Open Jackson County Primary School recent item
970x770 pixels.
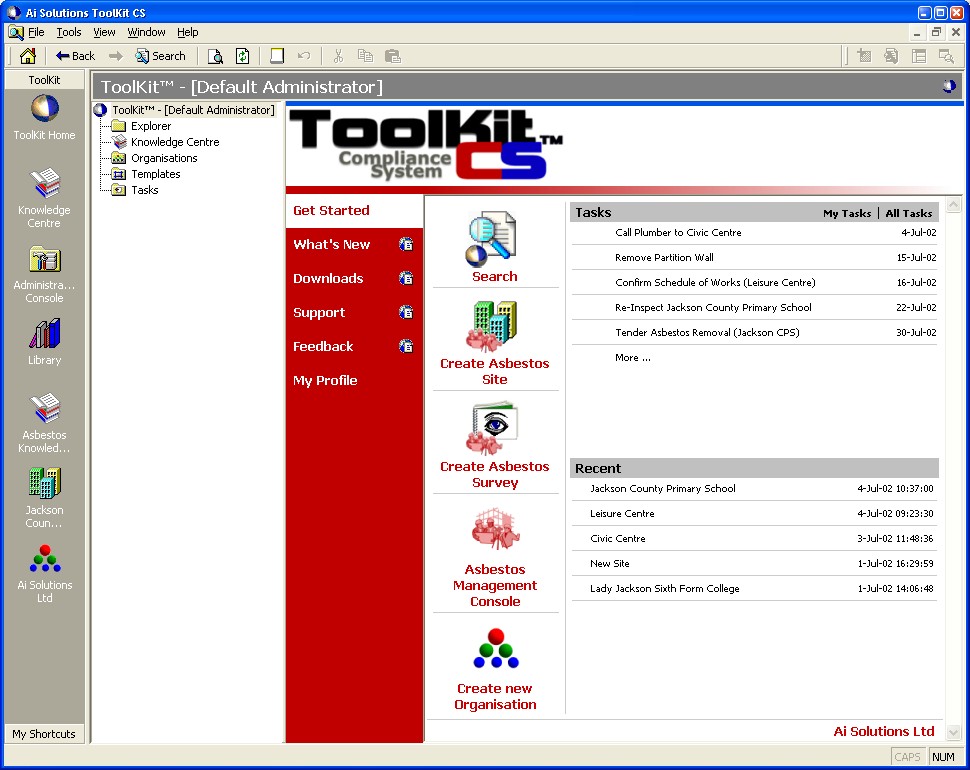pyautogui.click(x=663, y=489)
